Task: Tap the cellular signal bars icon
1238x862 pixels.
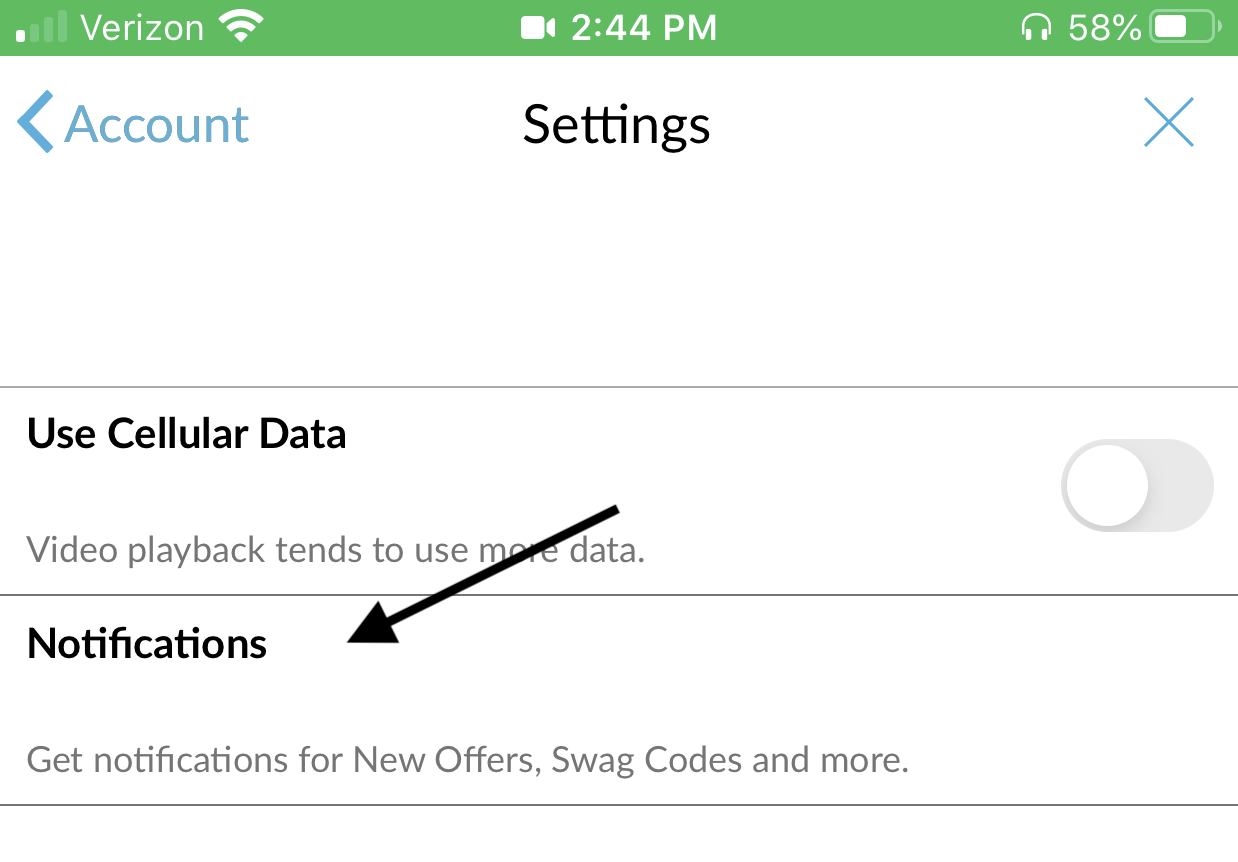Action: [x=42, y=28]
